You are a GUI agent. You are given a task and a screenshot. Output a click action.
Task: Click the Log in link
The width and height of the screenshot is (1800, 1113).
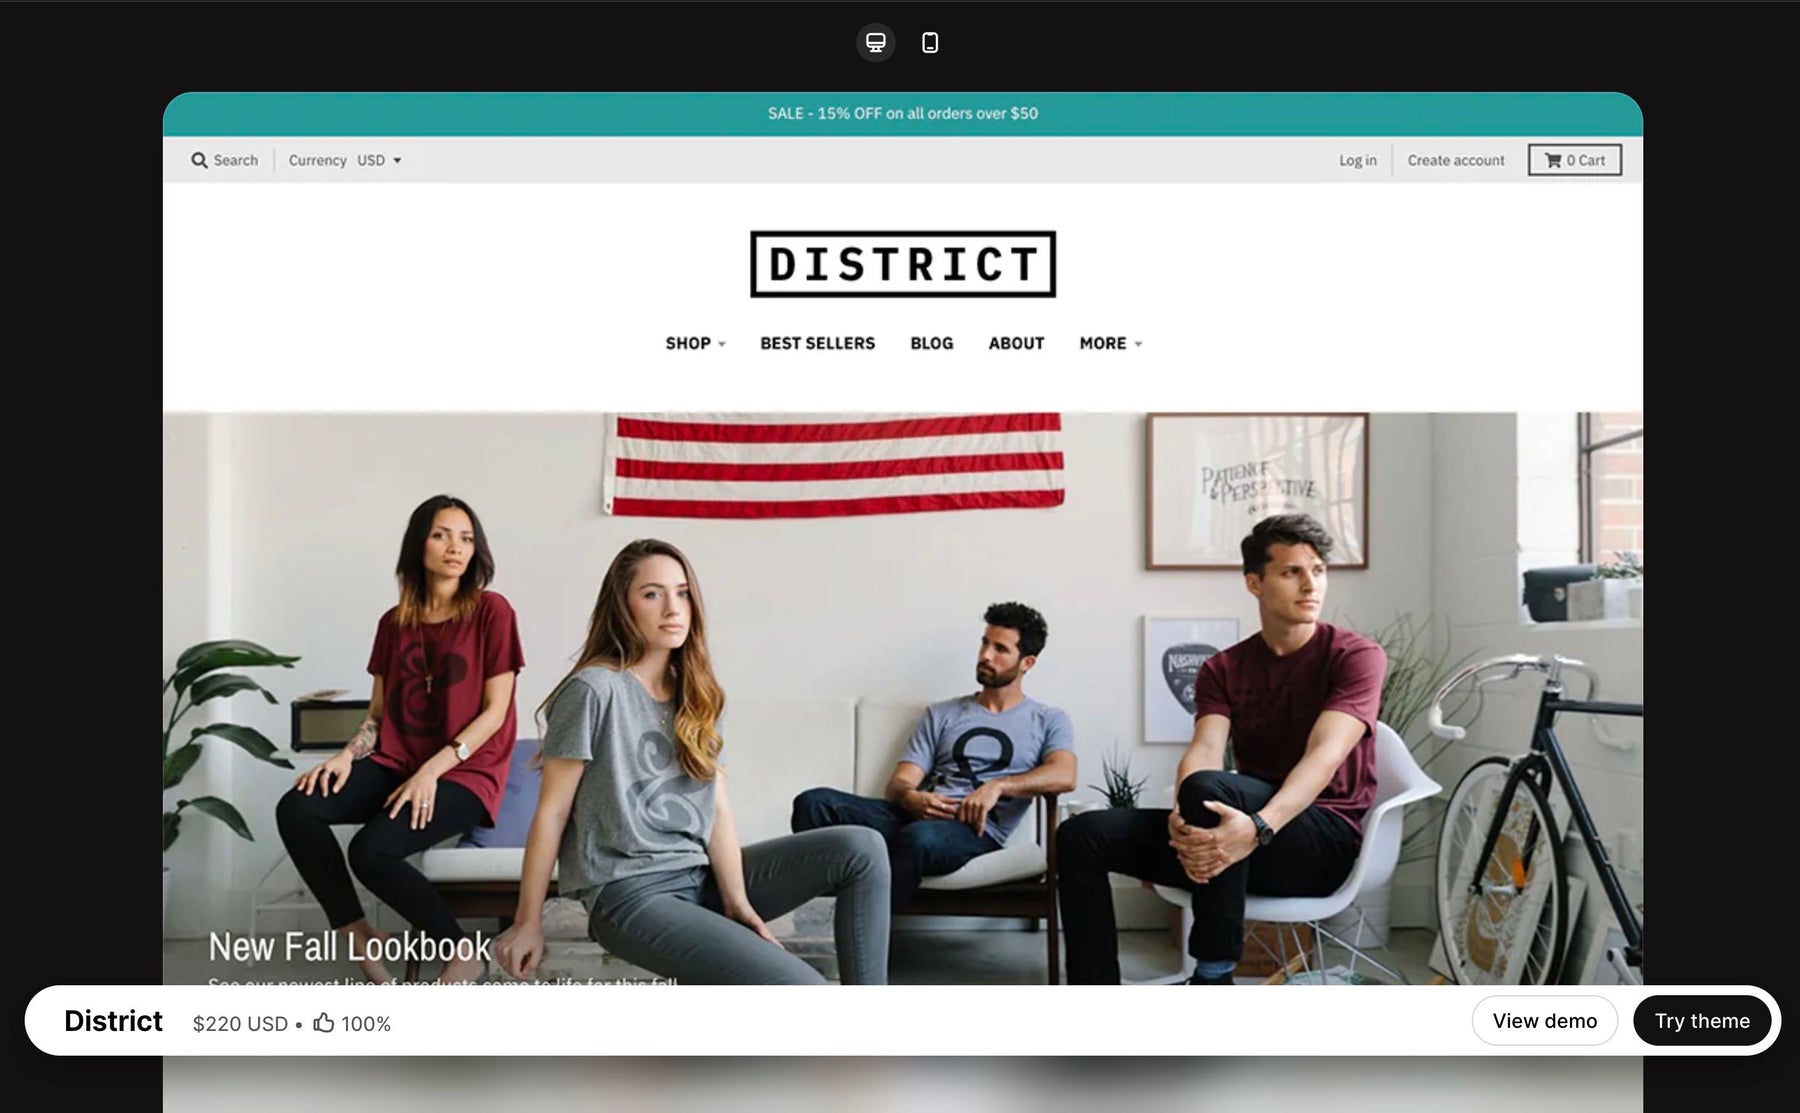(x=1357, y=160)
